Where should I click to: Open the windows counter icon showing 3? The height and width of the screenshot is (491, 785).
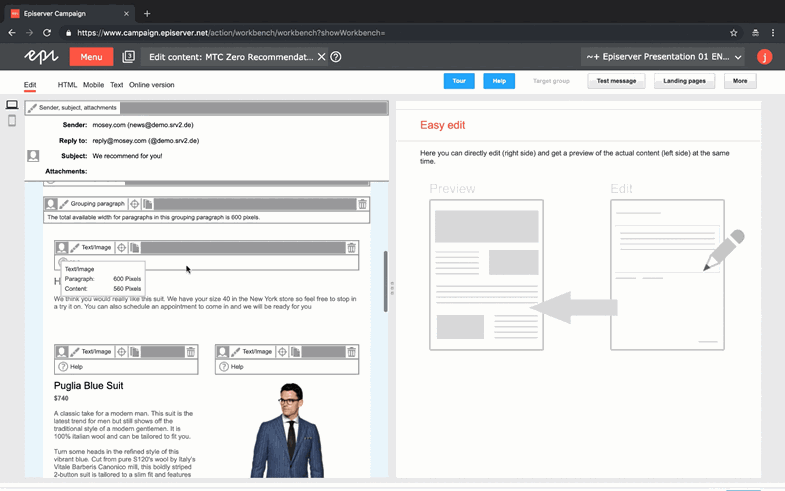[x=128, y=57]
